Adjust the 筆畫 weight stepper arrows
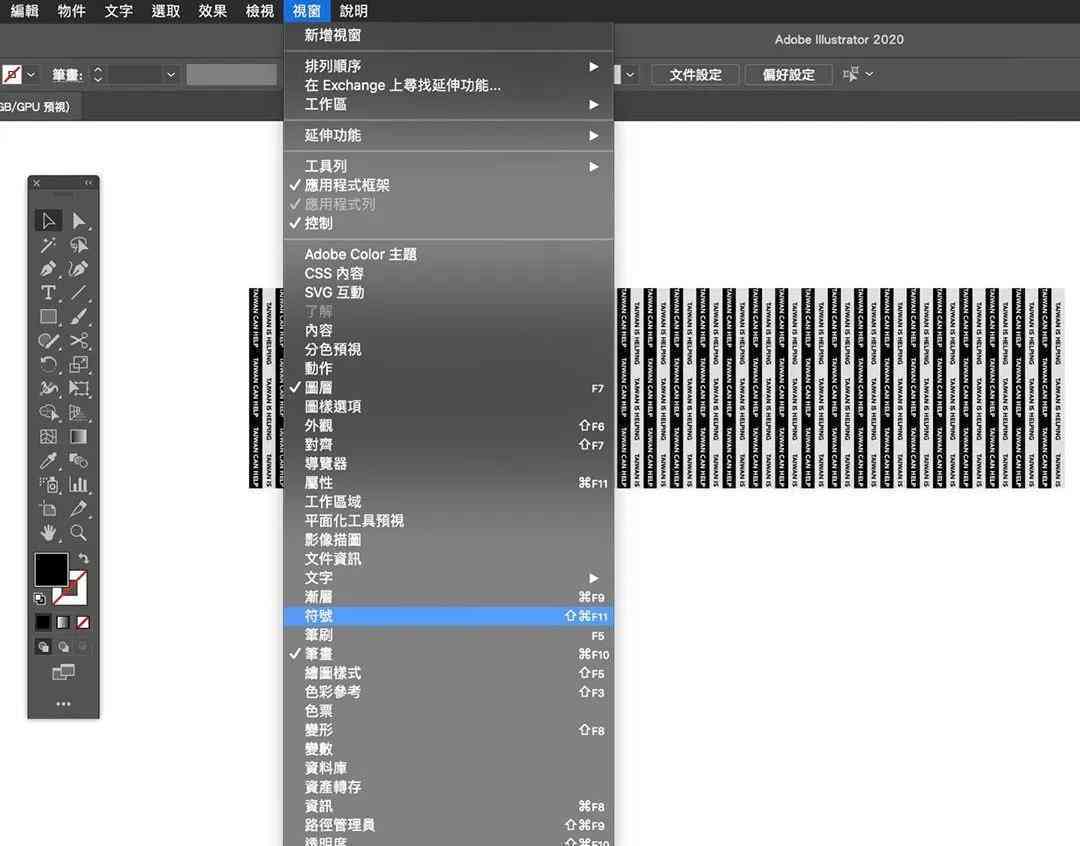This screenshot has width=1080, height=846. point(98,74)
